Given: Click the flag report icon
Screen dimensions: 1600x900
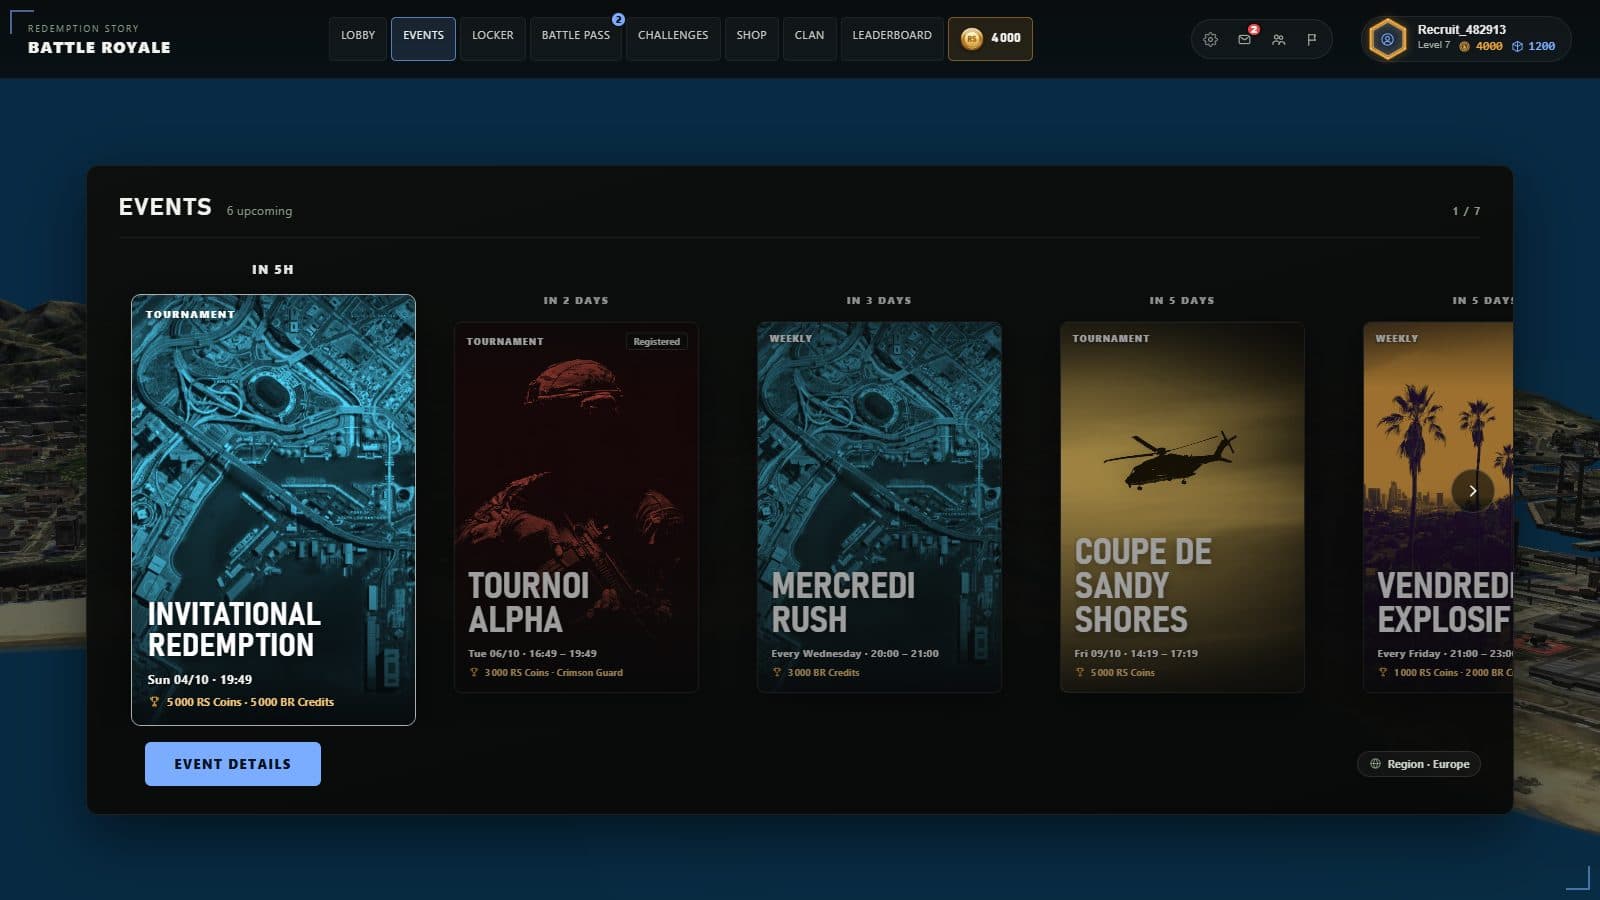Looking at the screenshot, I should (1311, 40).
